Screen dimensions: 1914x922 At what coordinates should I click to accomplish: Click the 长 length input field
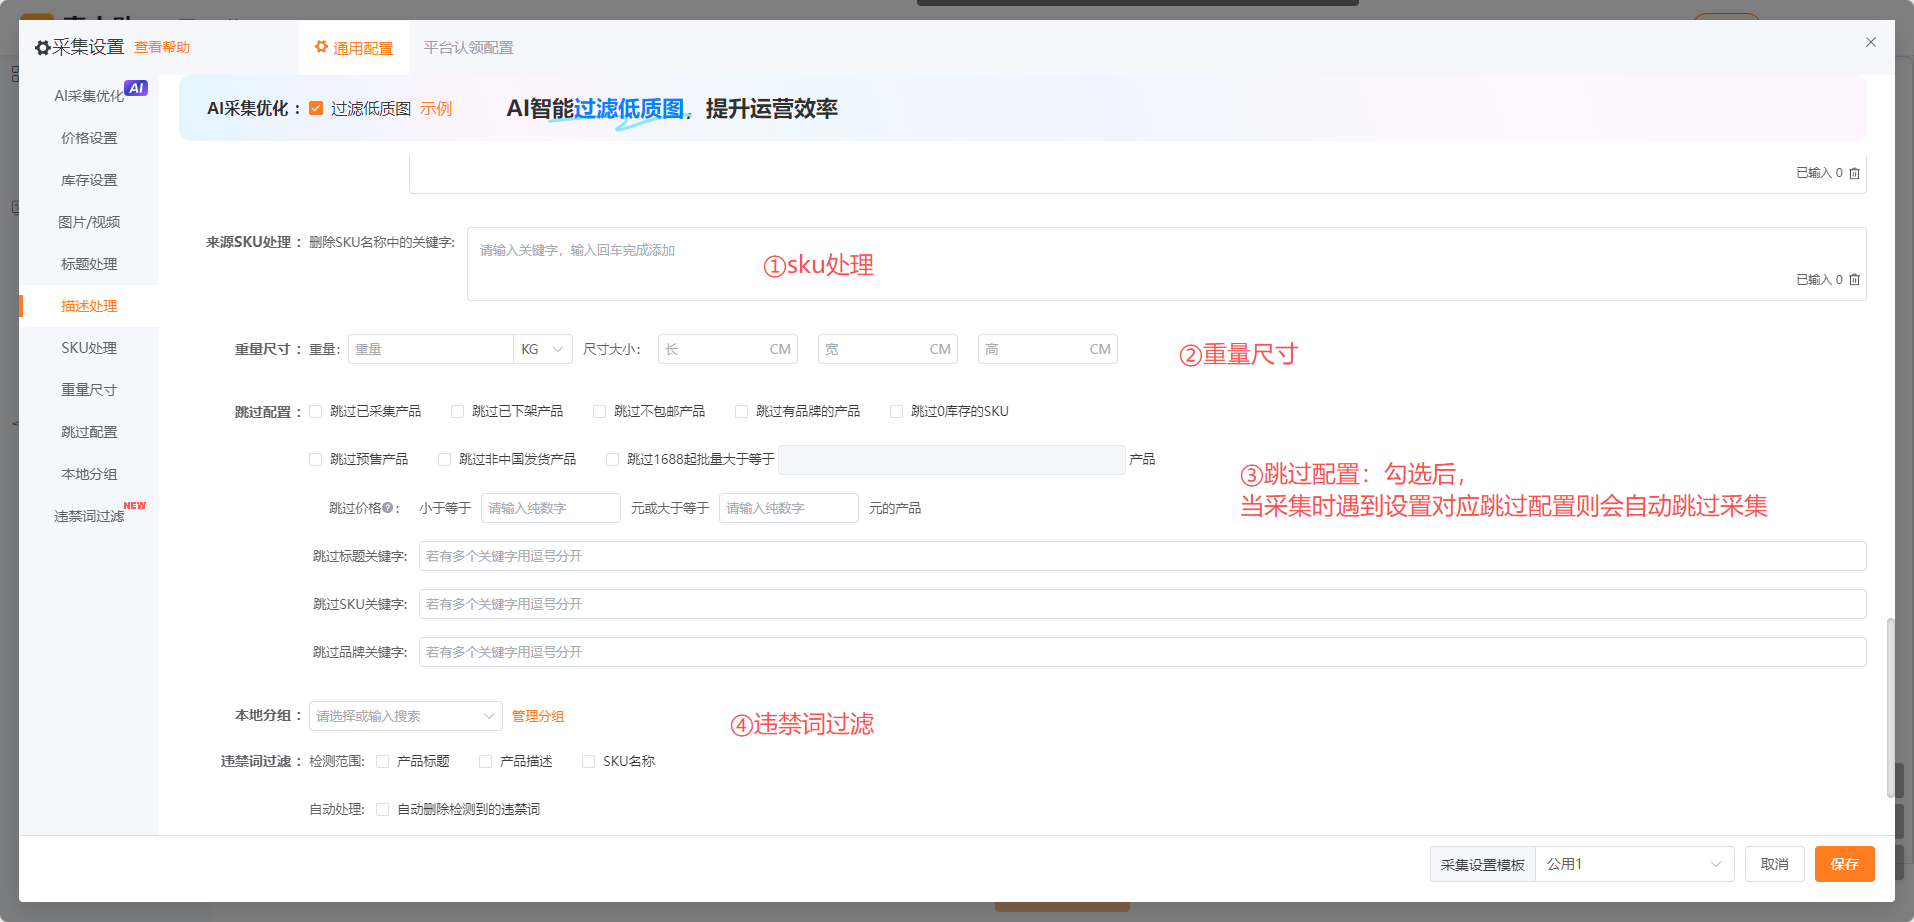click(728, 349)
